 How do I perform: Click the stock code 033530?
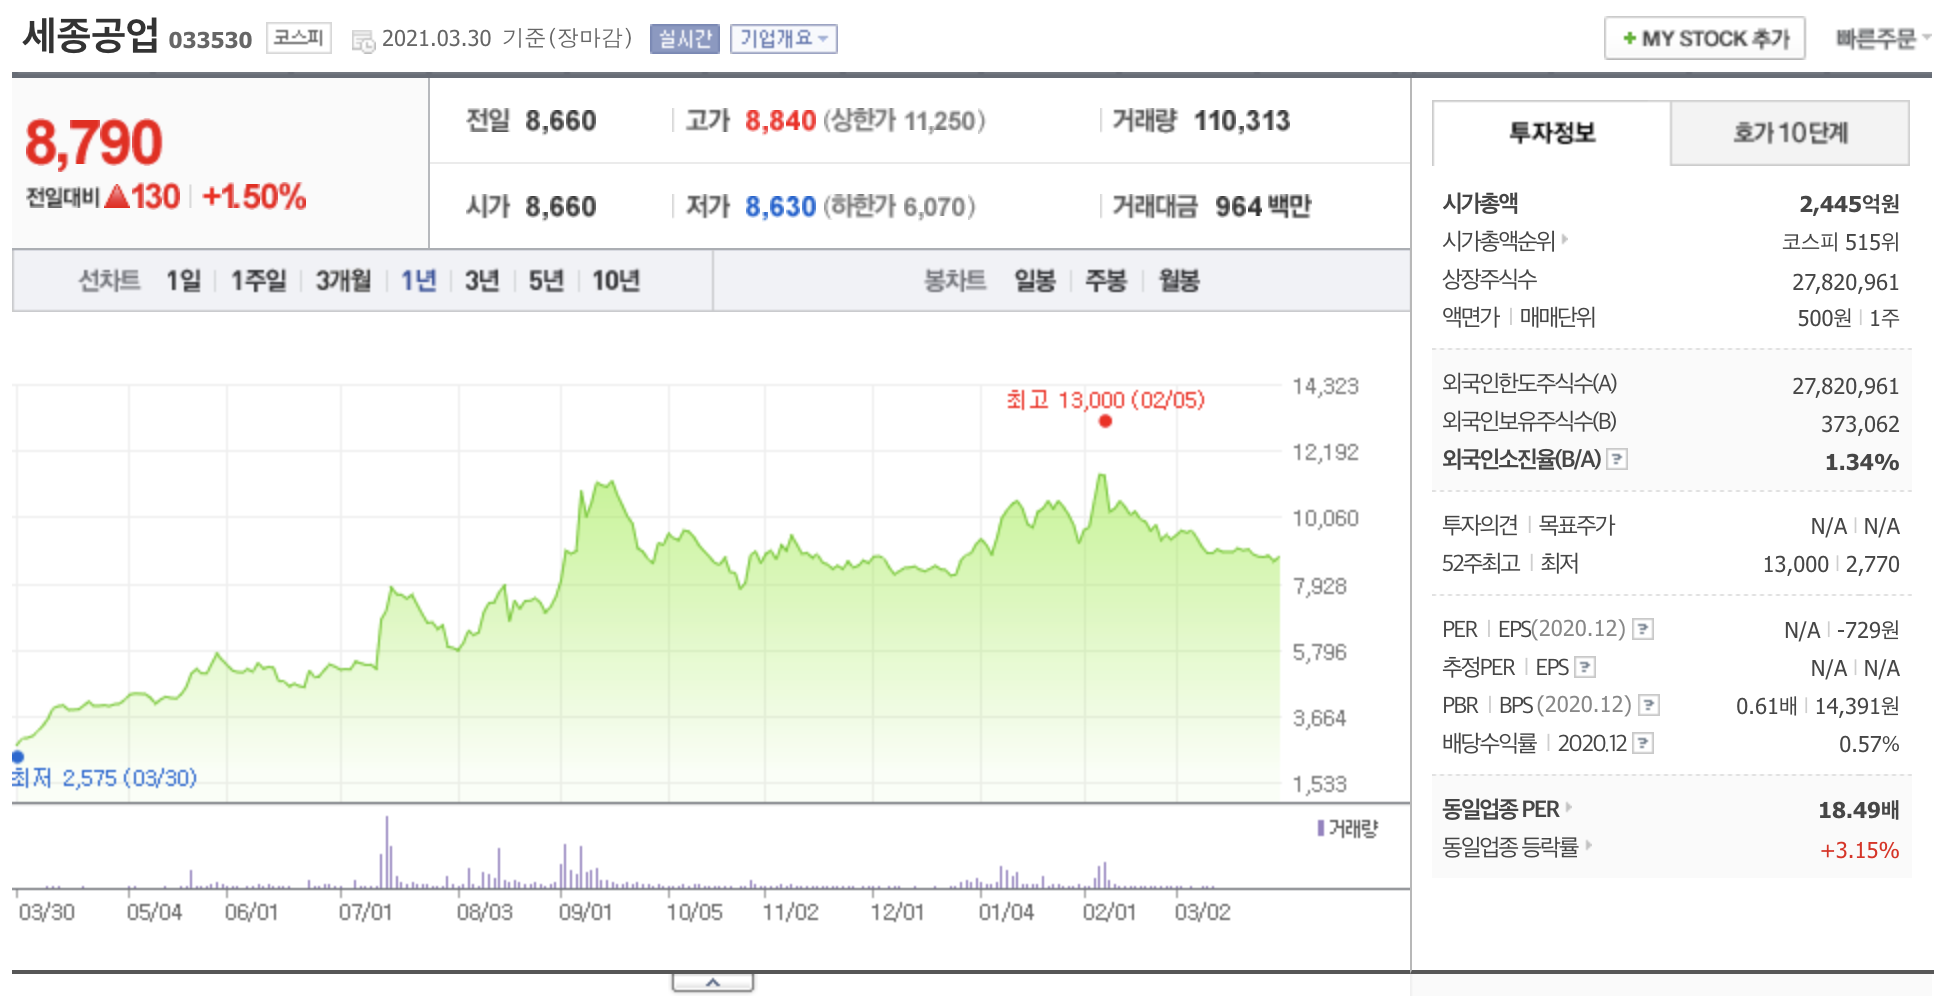click(210, 40)
